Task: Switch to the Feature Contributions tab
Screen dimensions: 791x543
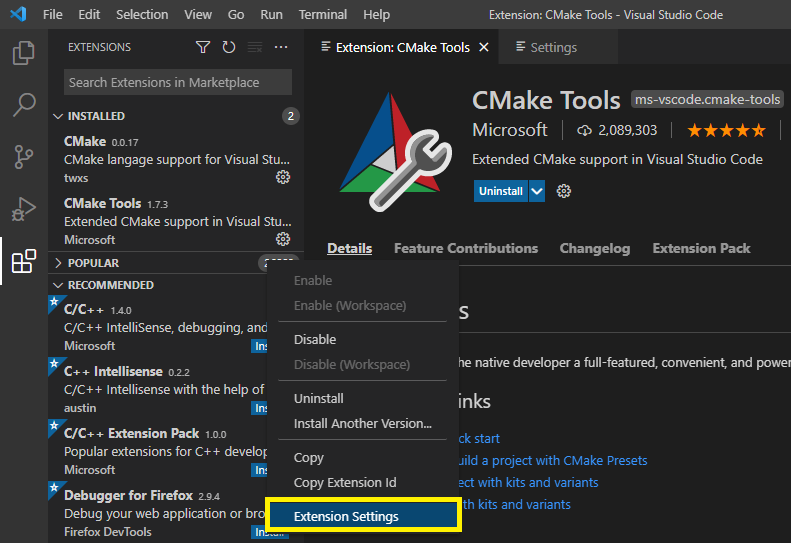Action: click(465, 248)
